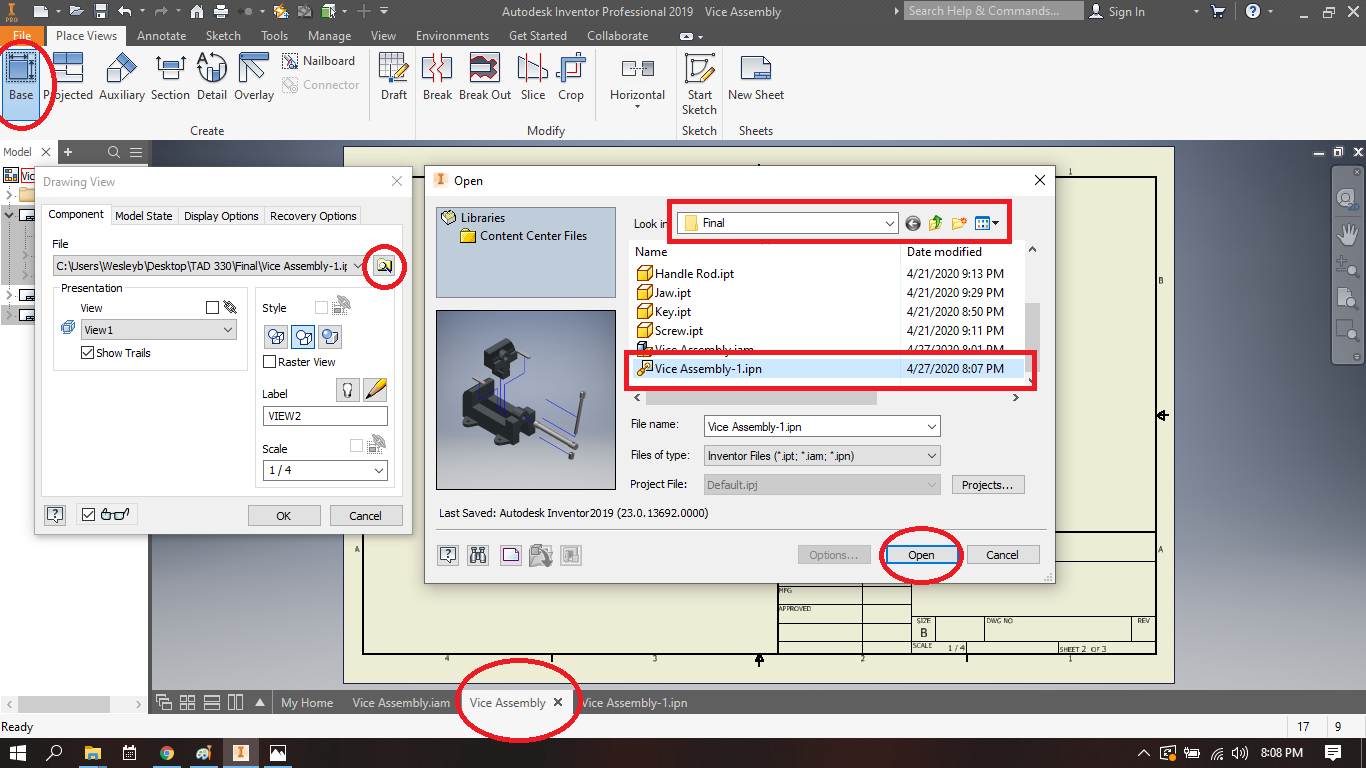Viewport: 1366px width, 768px height.
Task: Enable the Raster View option
Action: point(270,362)
